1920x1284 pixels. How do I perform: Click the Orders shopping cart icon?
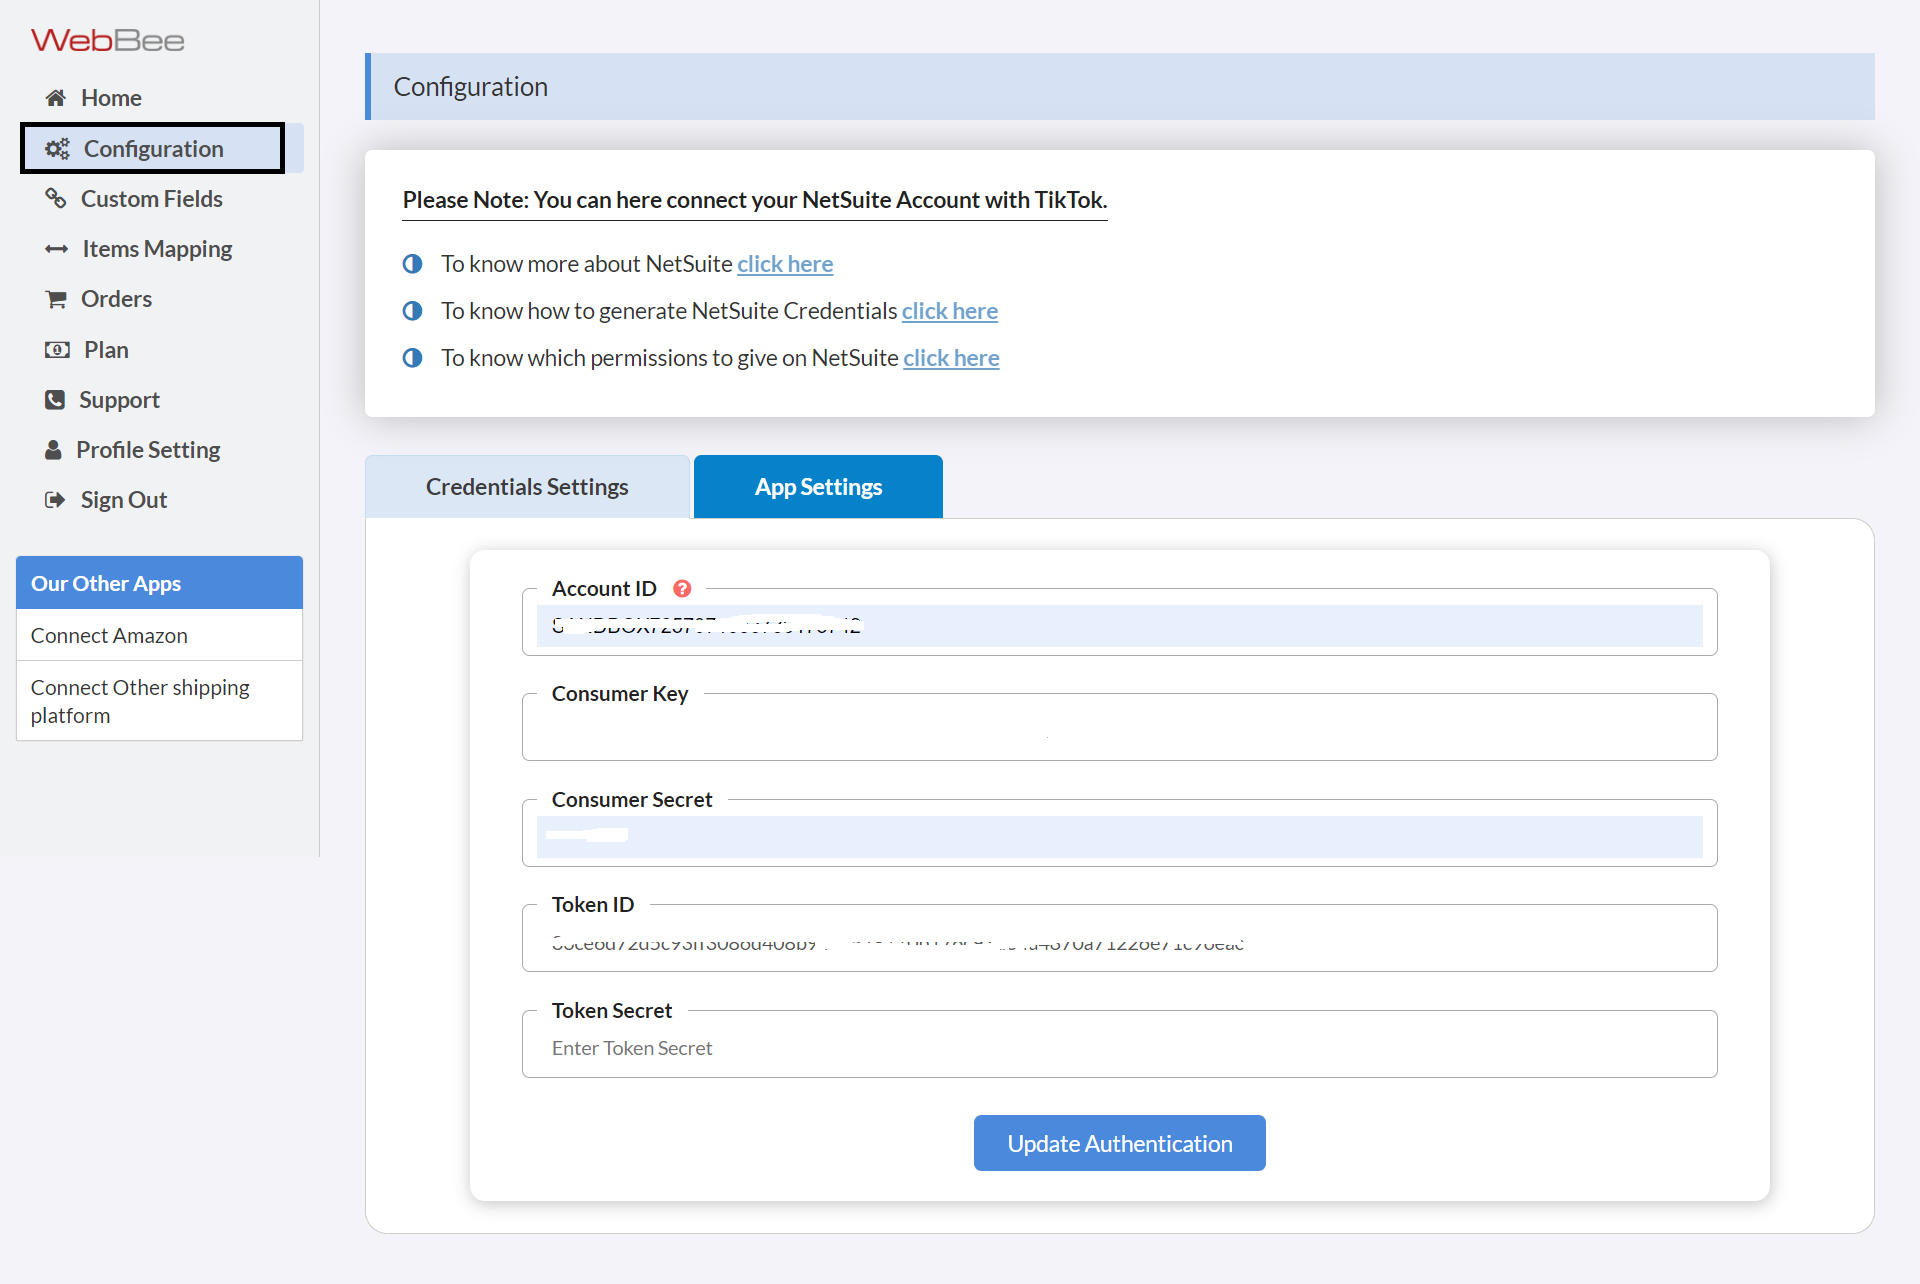[56, 299]
